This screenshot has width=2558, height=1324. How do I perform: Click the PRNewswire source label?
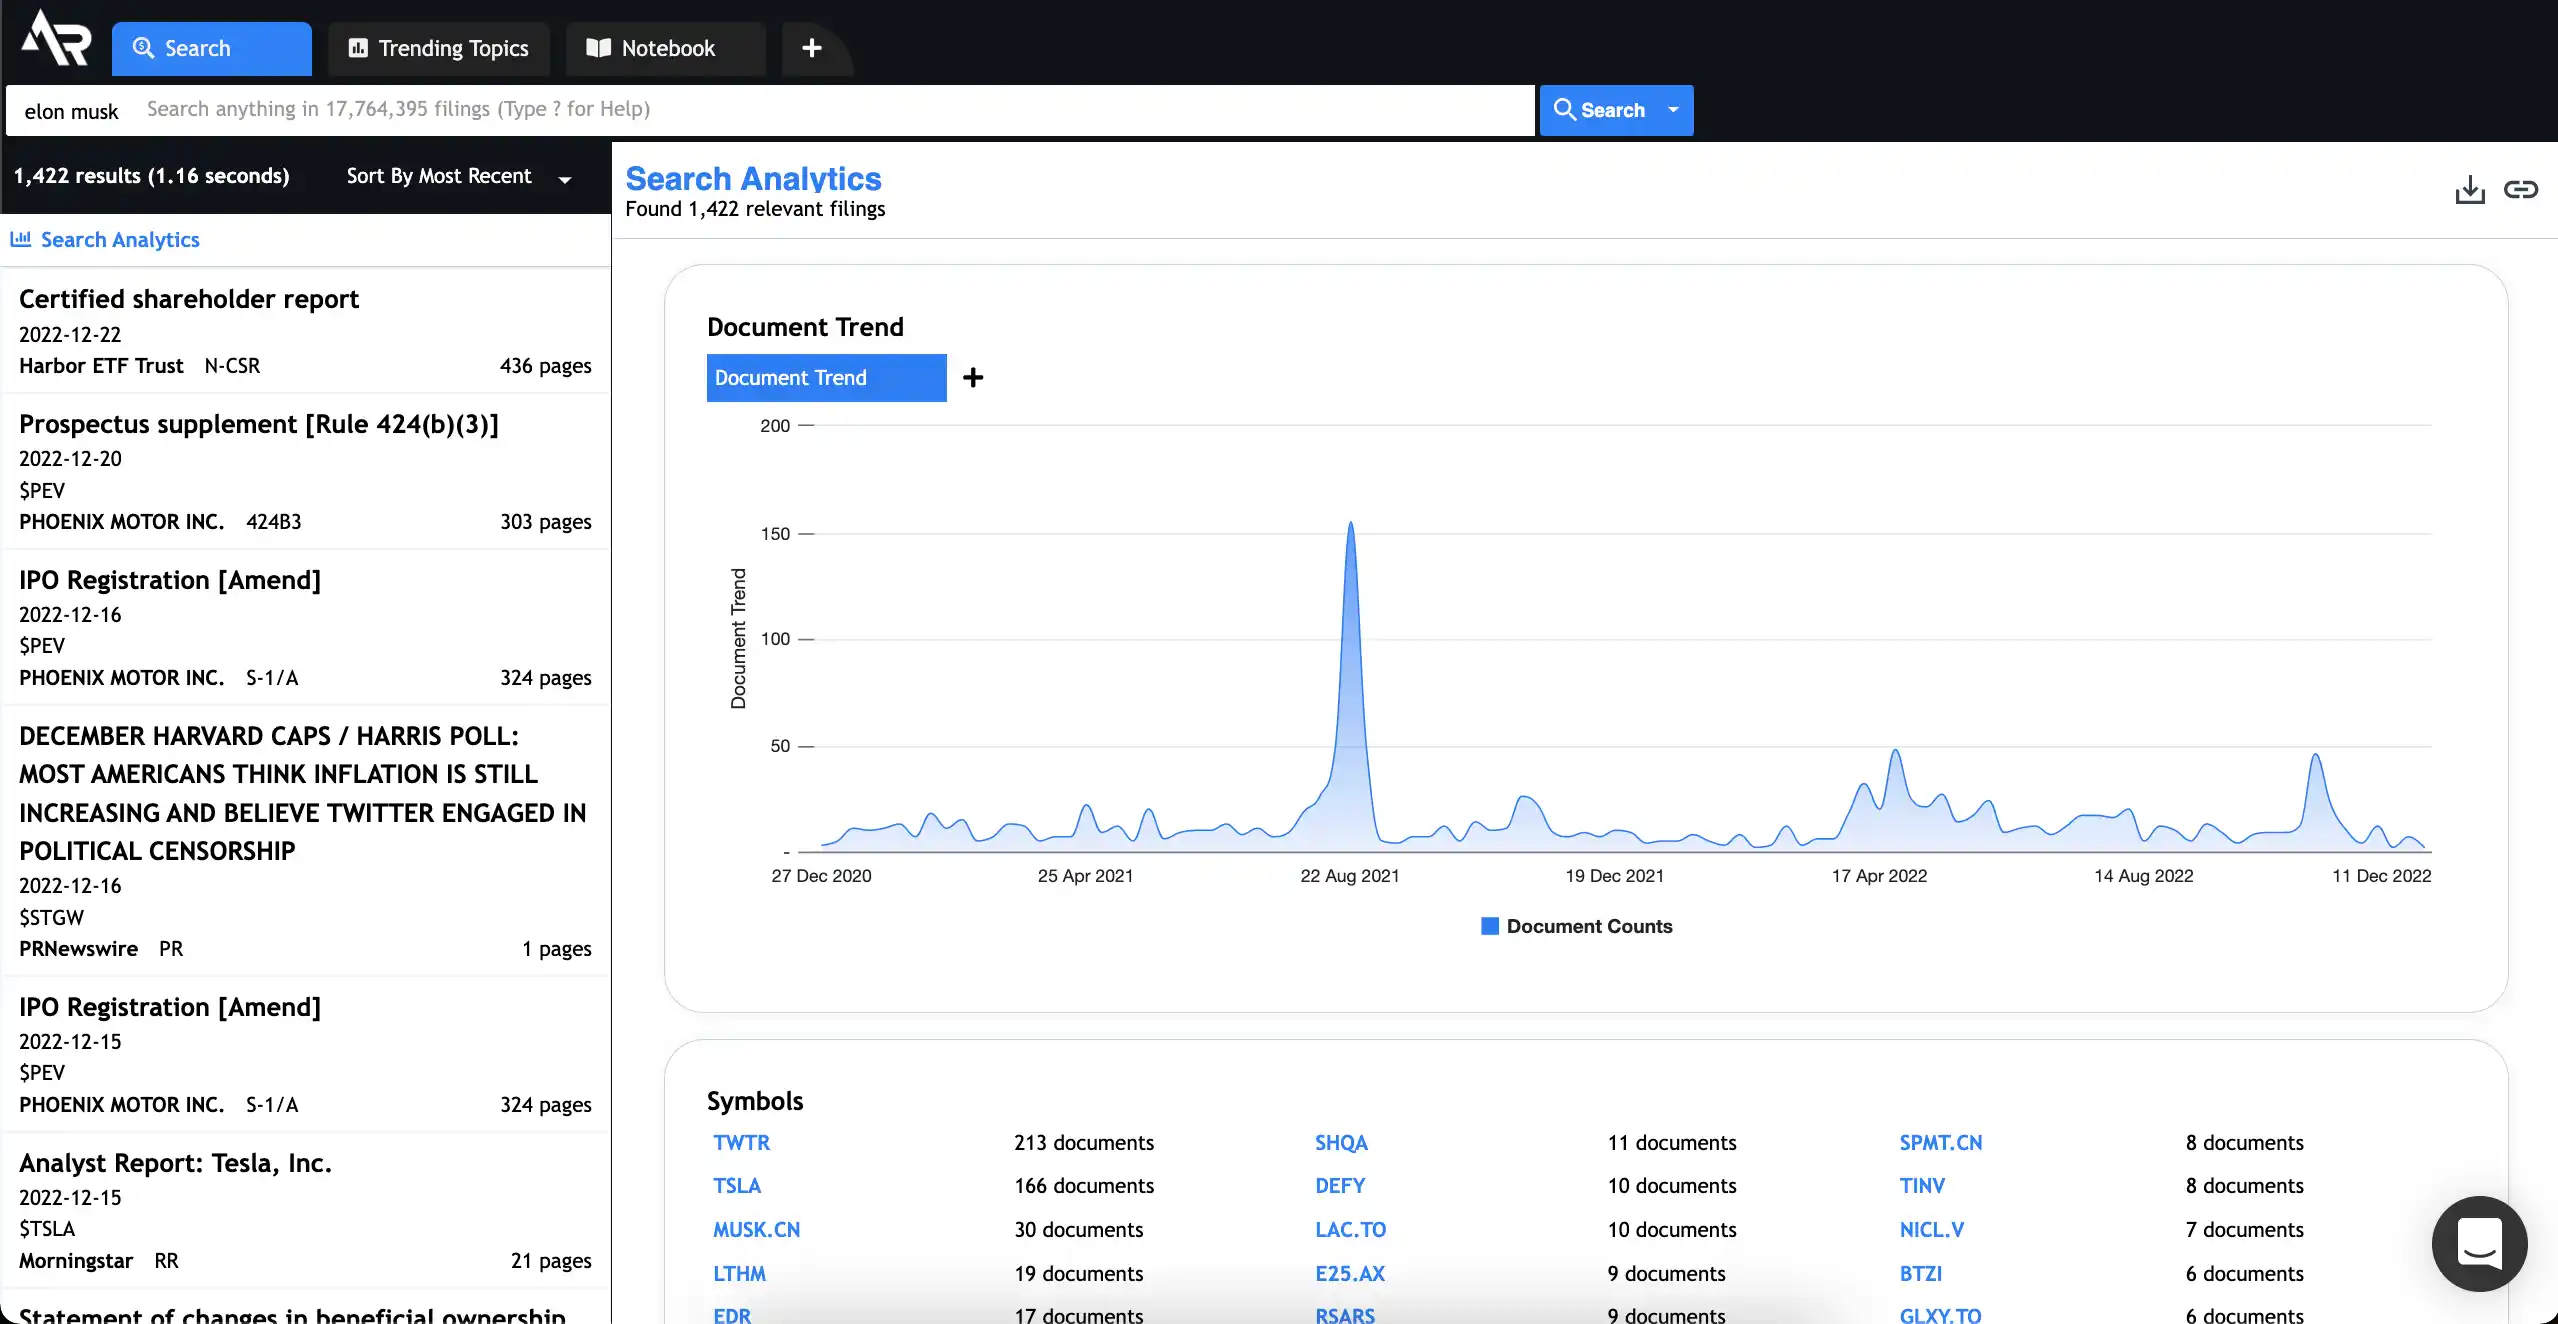point(78,949)
